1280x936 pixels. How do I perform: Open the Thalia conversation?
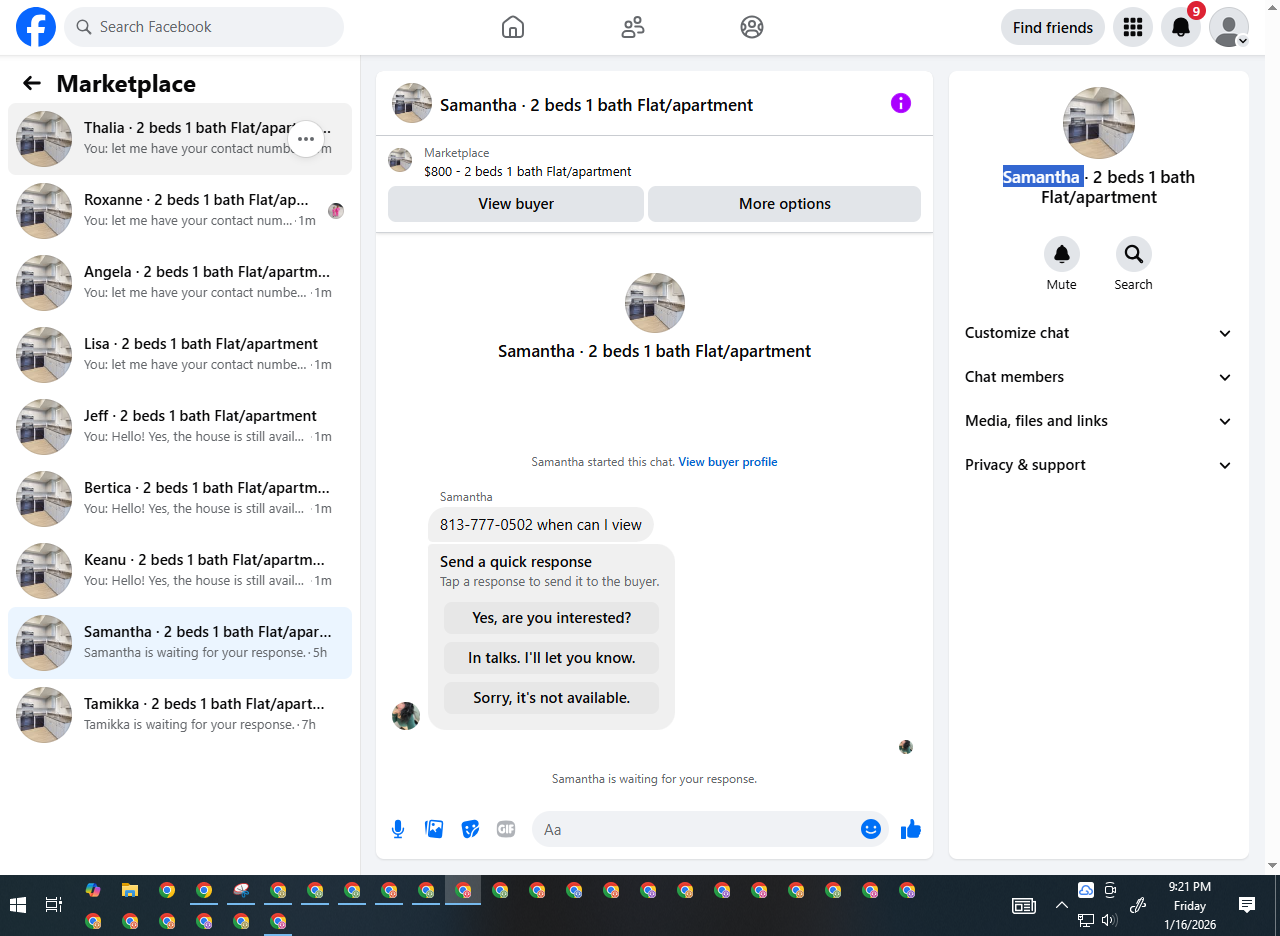coord(180,139)
